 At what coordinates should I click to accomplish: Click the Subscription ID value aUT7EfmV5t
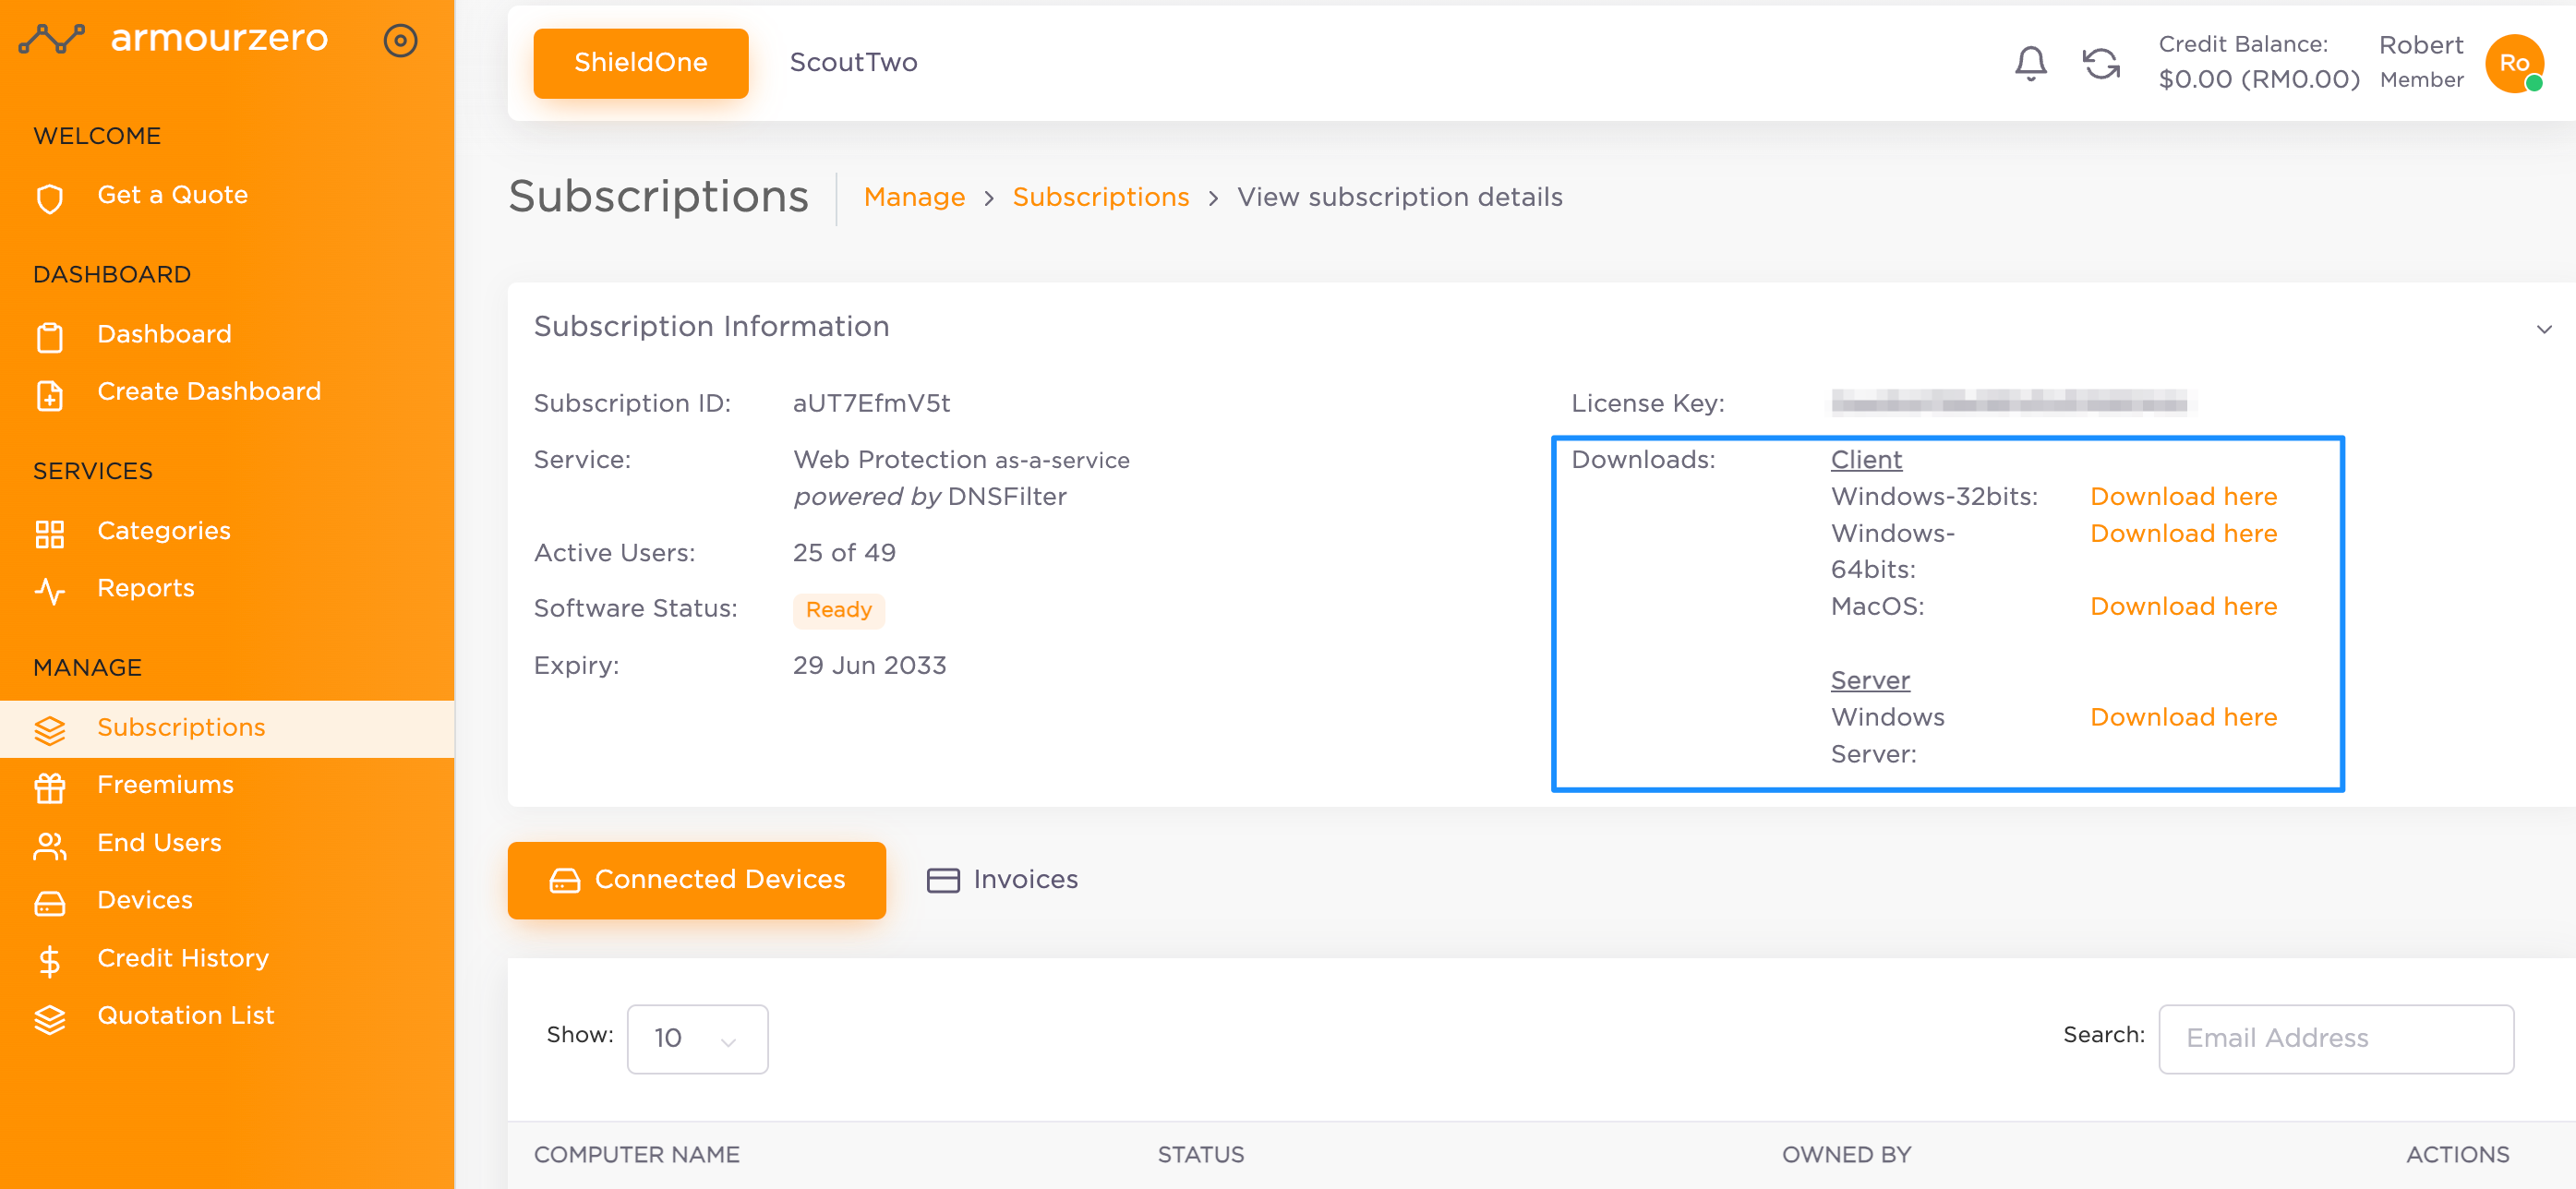(871, 403)
